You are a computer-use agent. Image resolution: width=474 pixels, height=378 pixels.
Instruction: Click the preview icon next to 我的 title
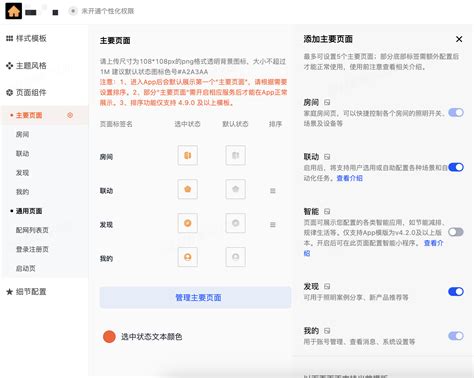327,331
